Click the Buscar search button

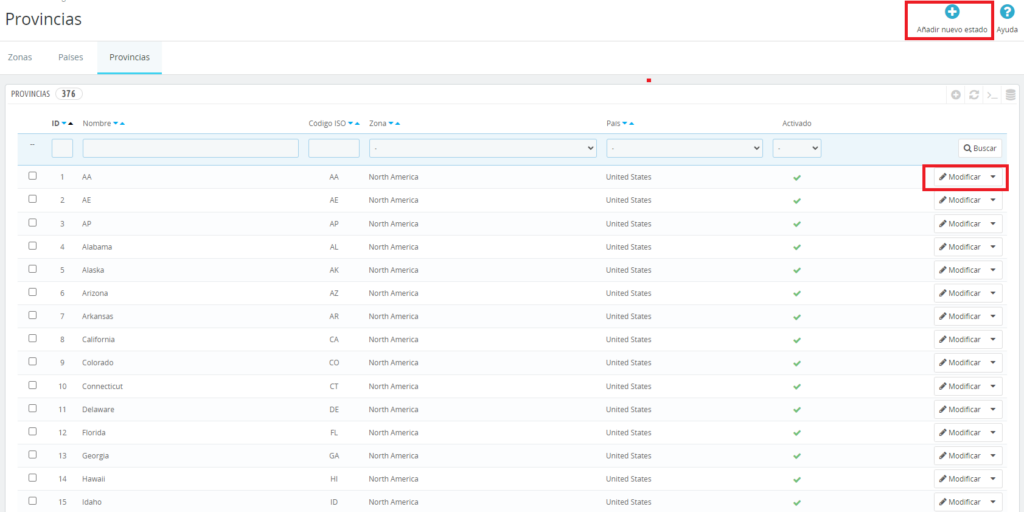point(980,148)
